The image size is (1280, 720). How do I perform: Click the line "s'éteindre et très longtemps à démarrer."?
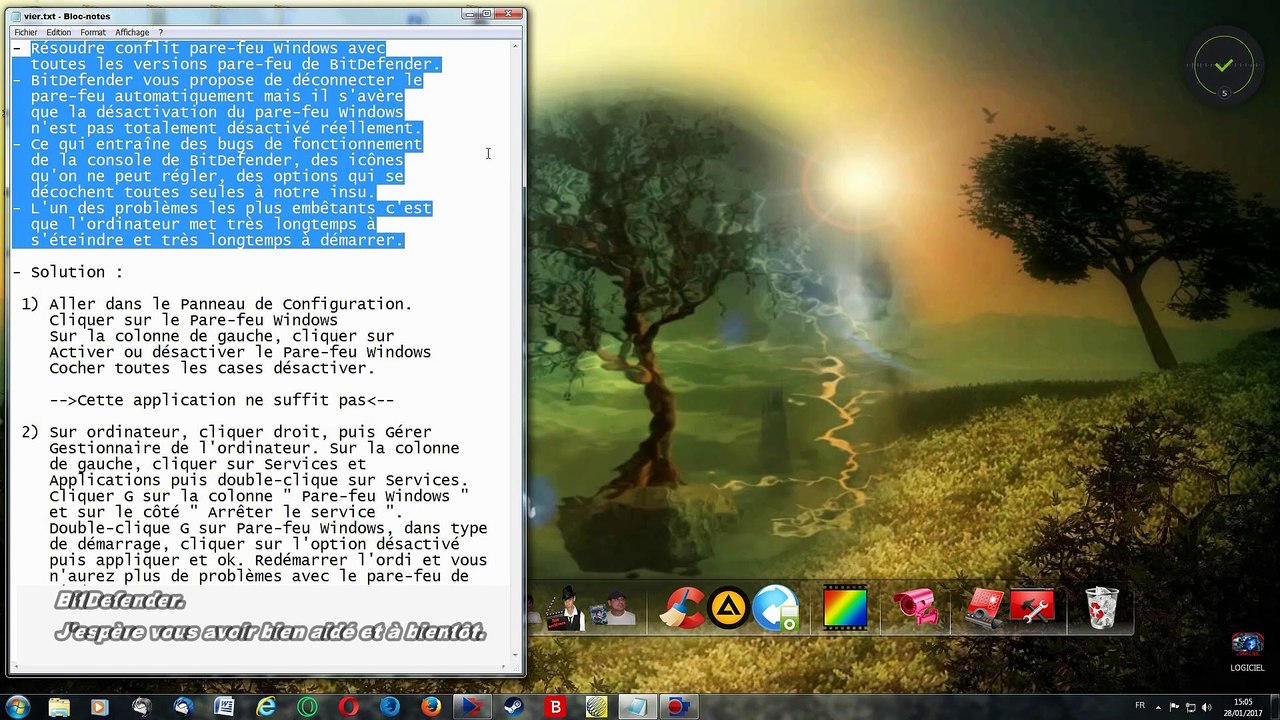[x=217, y=240]
